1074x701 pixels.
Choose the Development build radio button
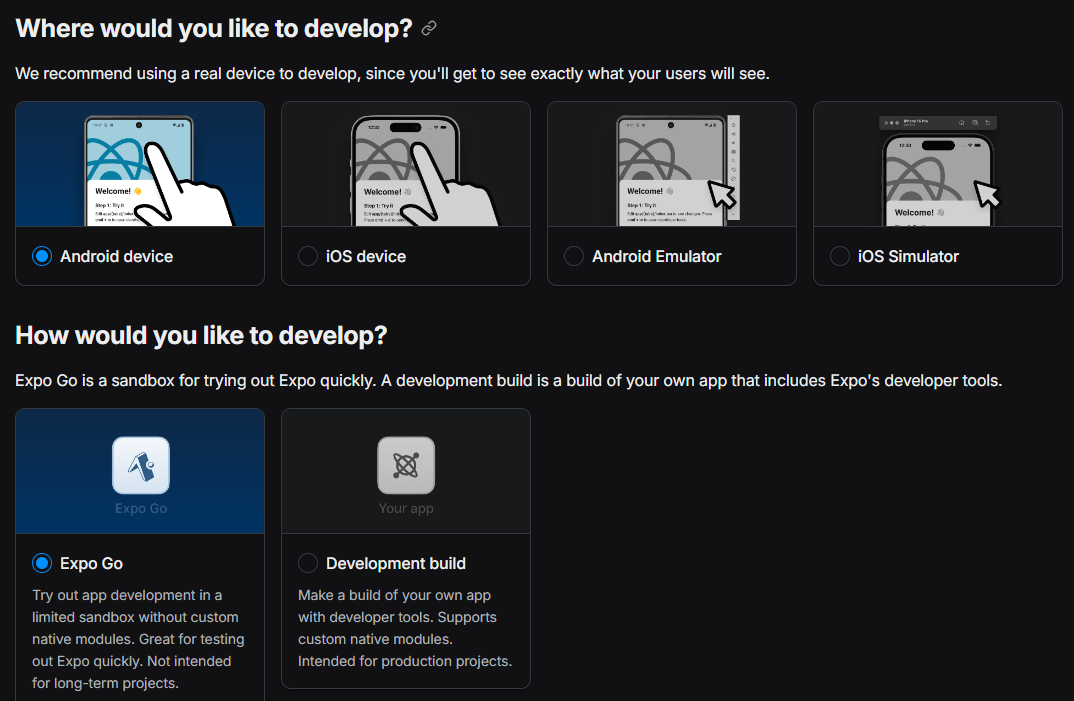[x=308, y=563]
